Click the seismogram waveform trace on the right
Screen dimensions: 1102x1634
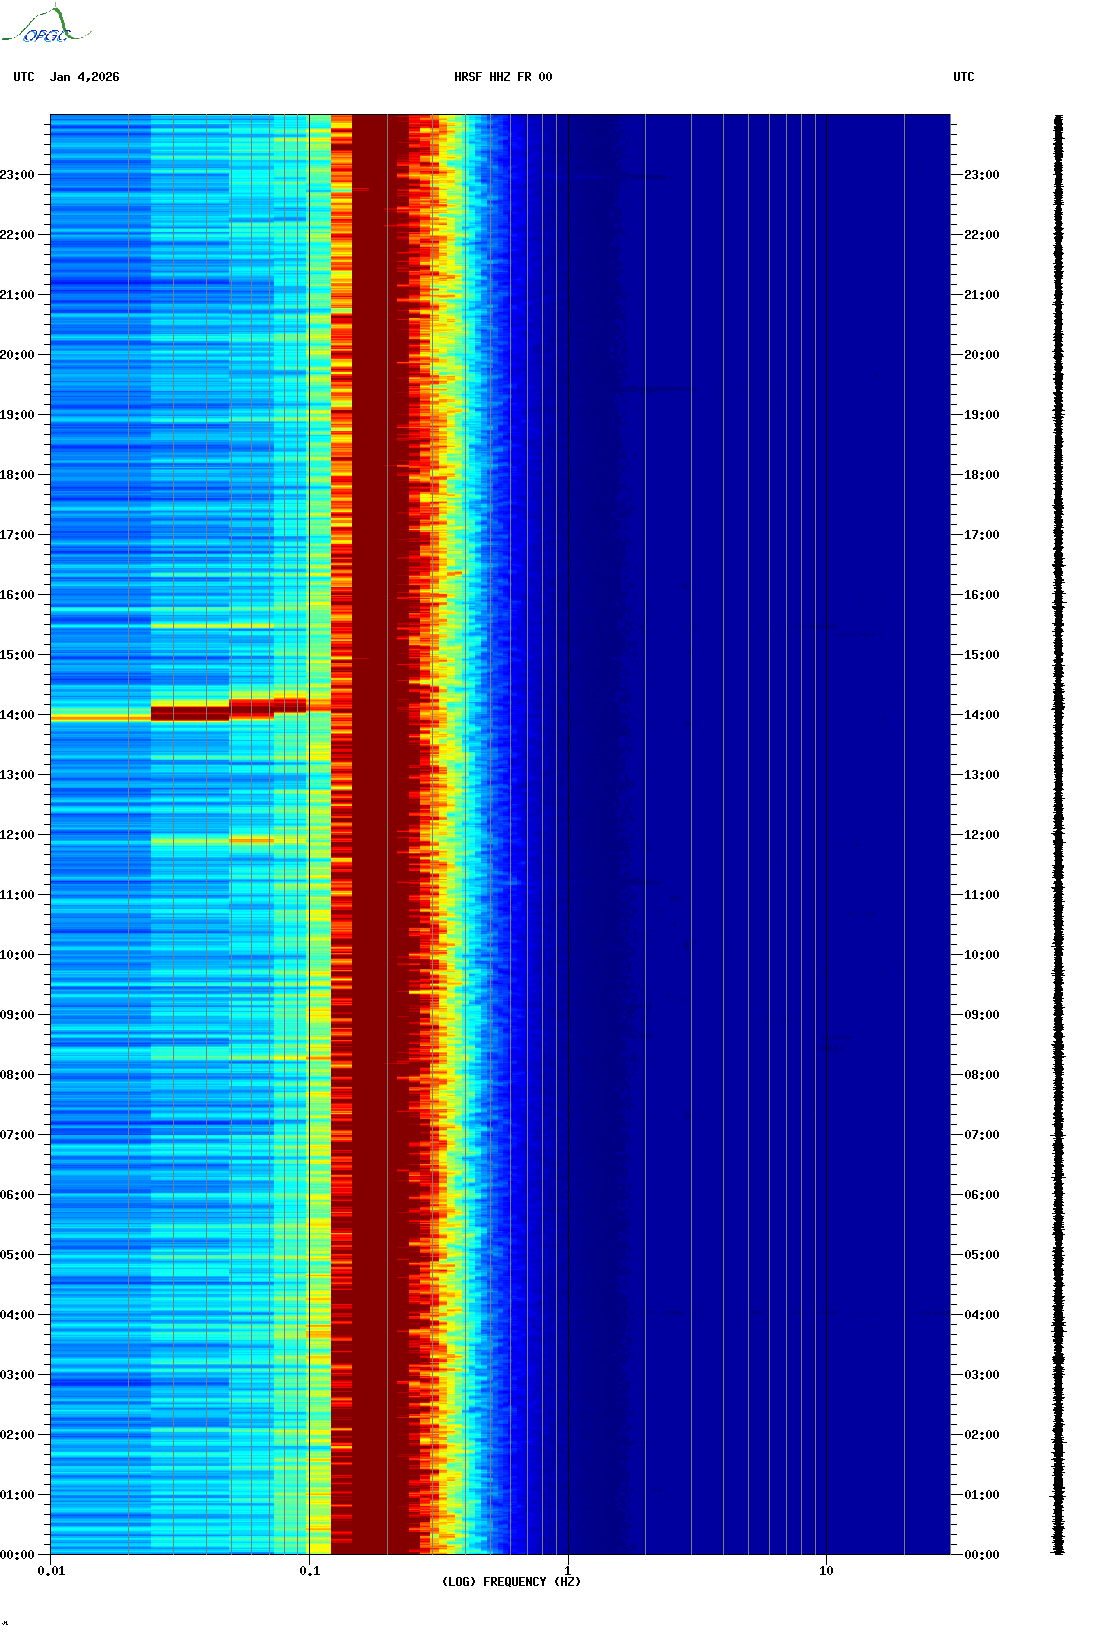coord(1058,835)
